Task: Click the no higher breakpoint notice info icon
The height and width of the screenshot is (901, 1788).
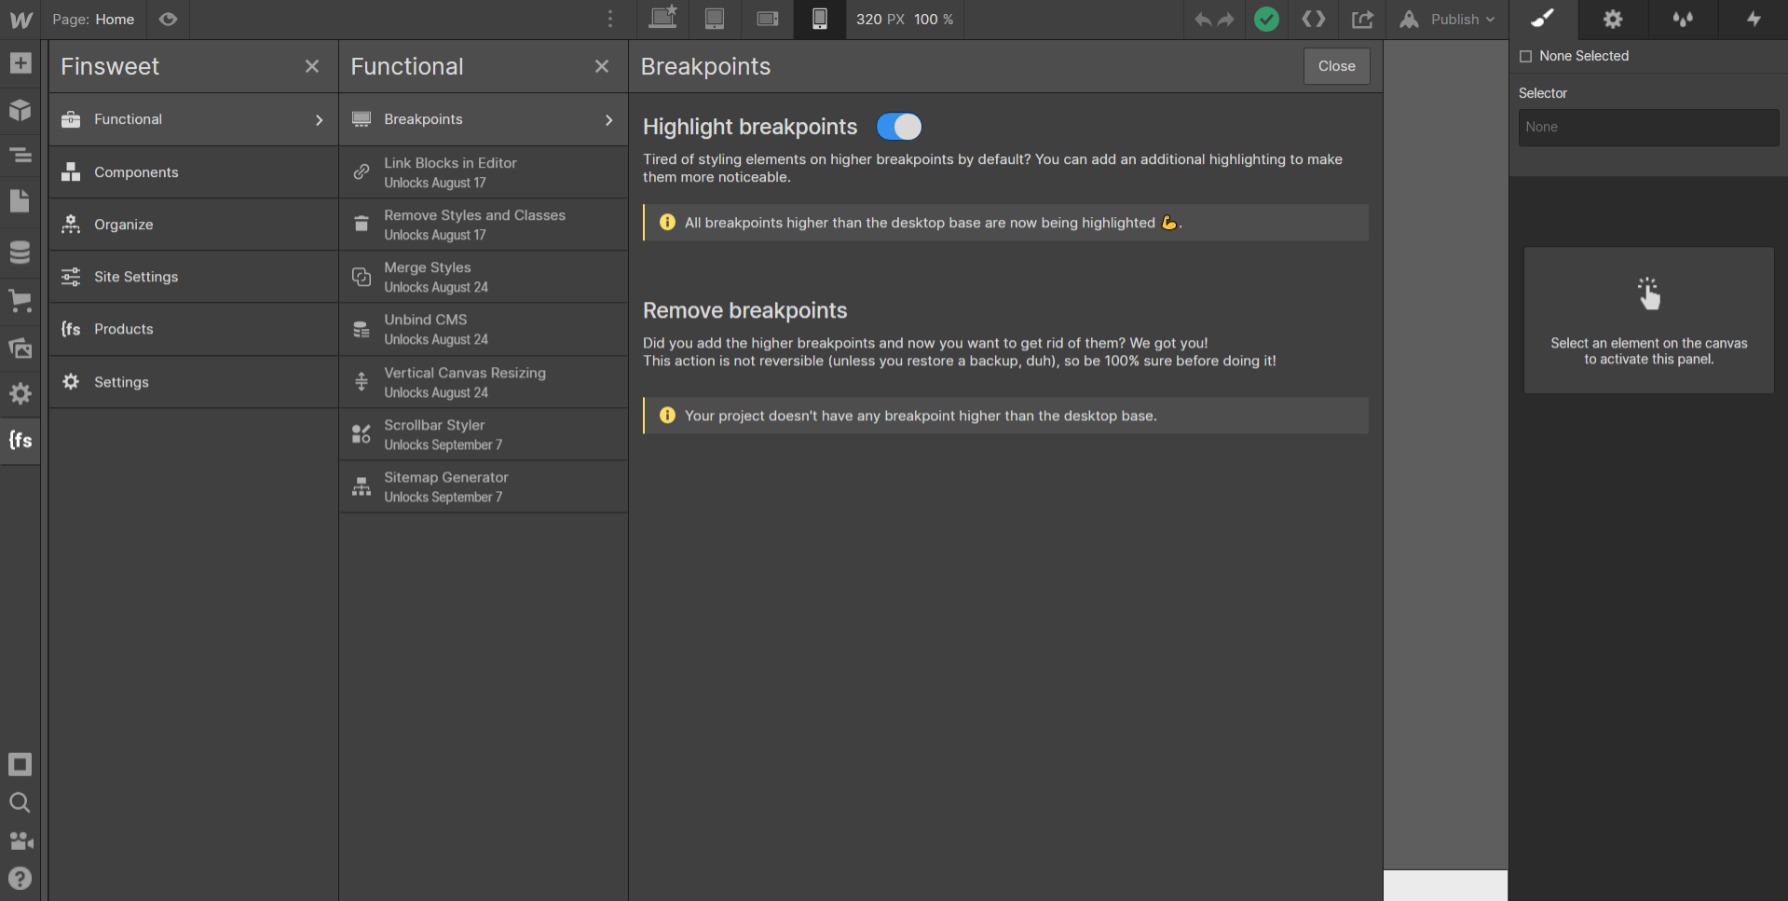Action: click(x=667, y=415)
